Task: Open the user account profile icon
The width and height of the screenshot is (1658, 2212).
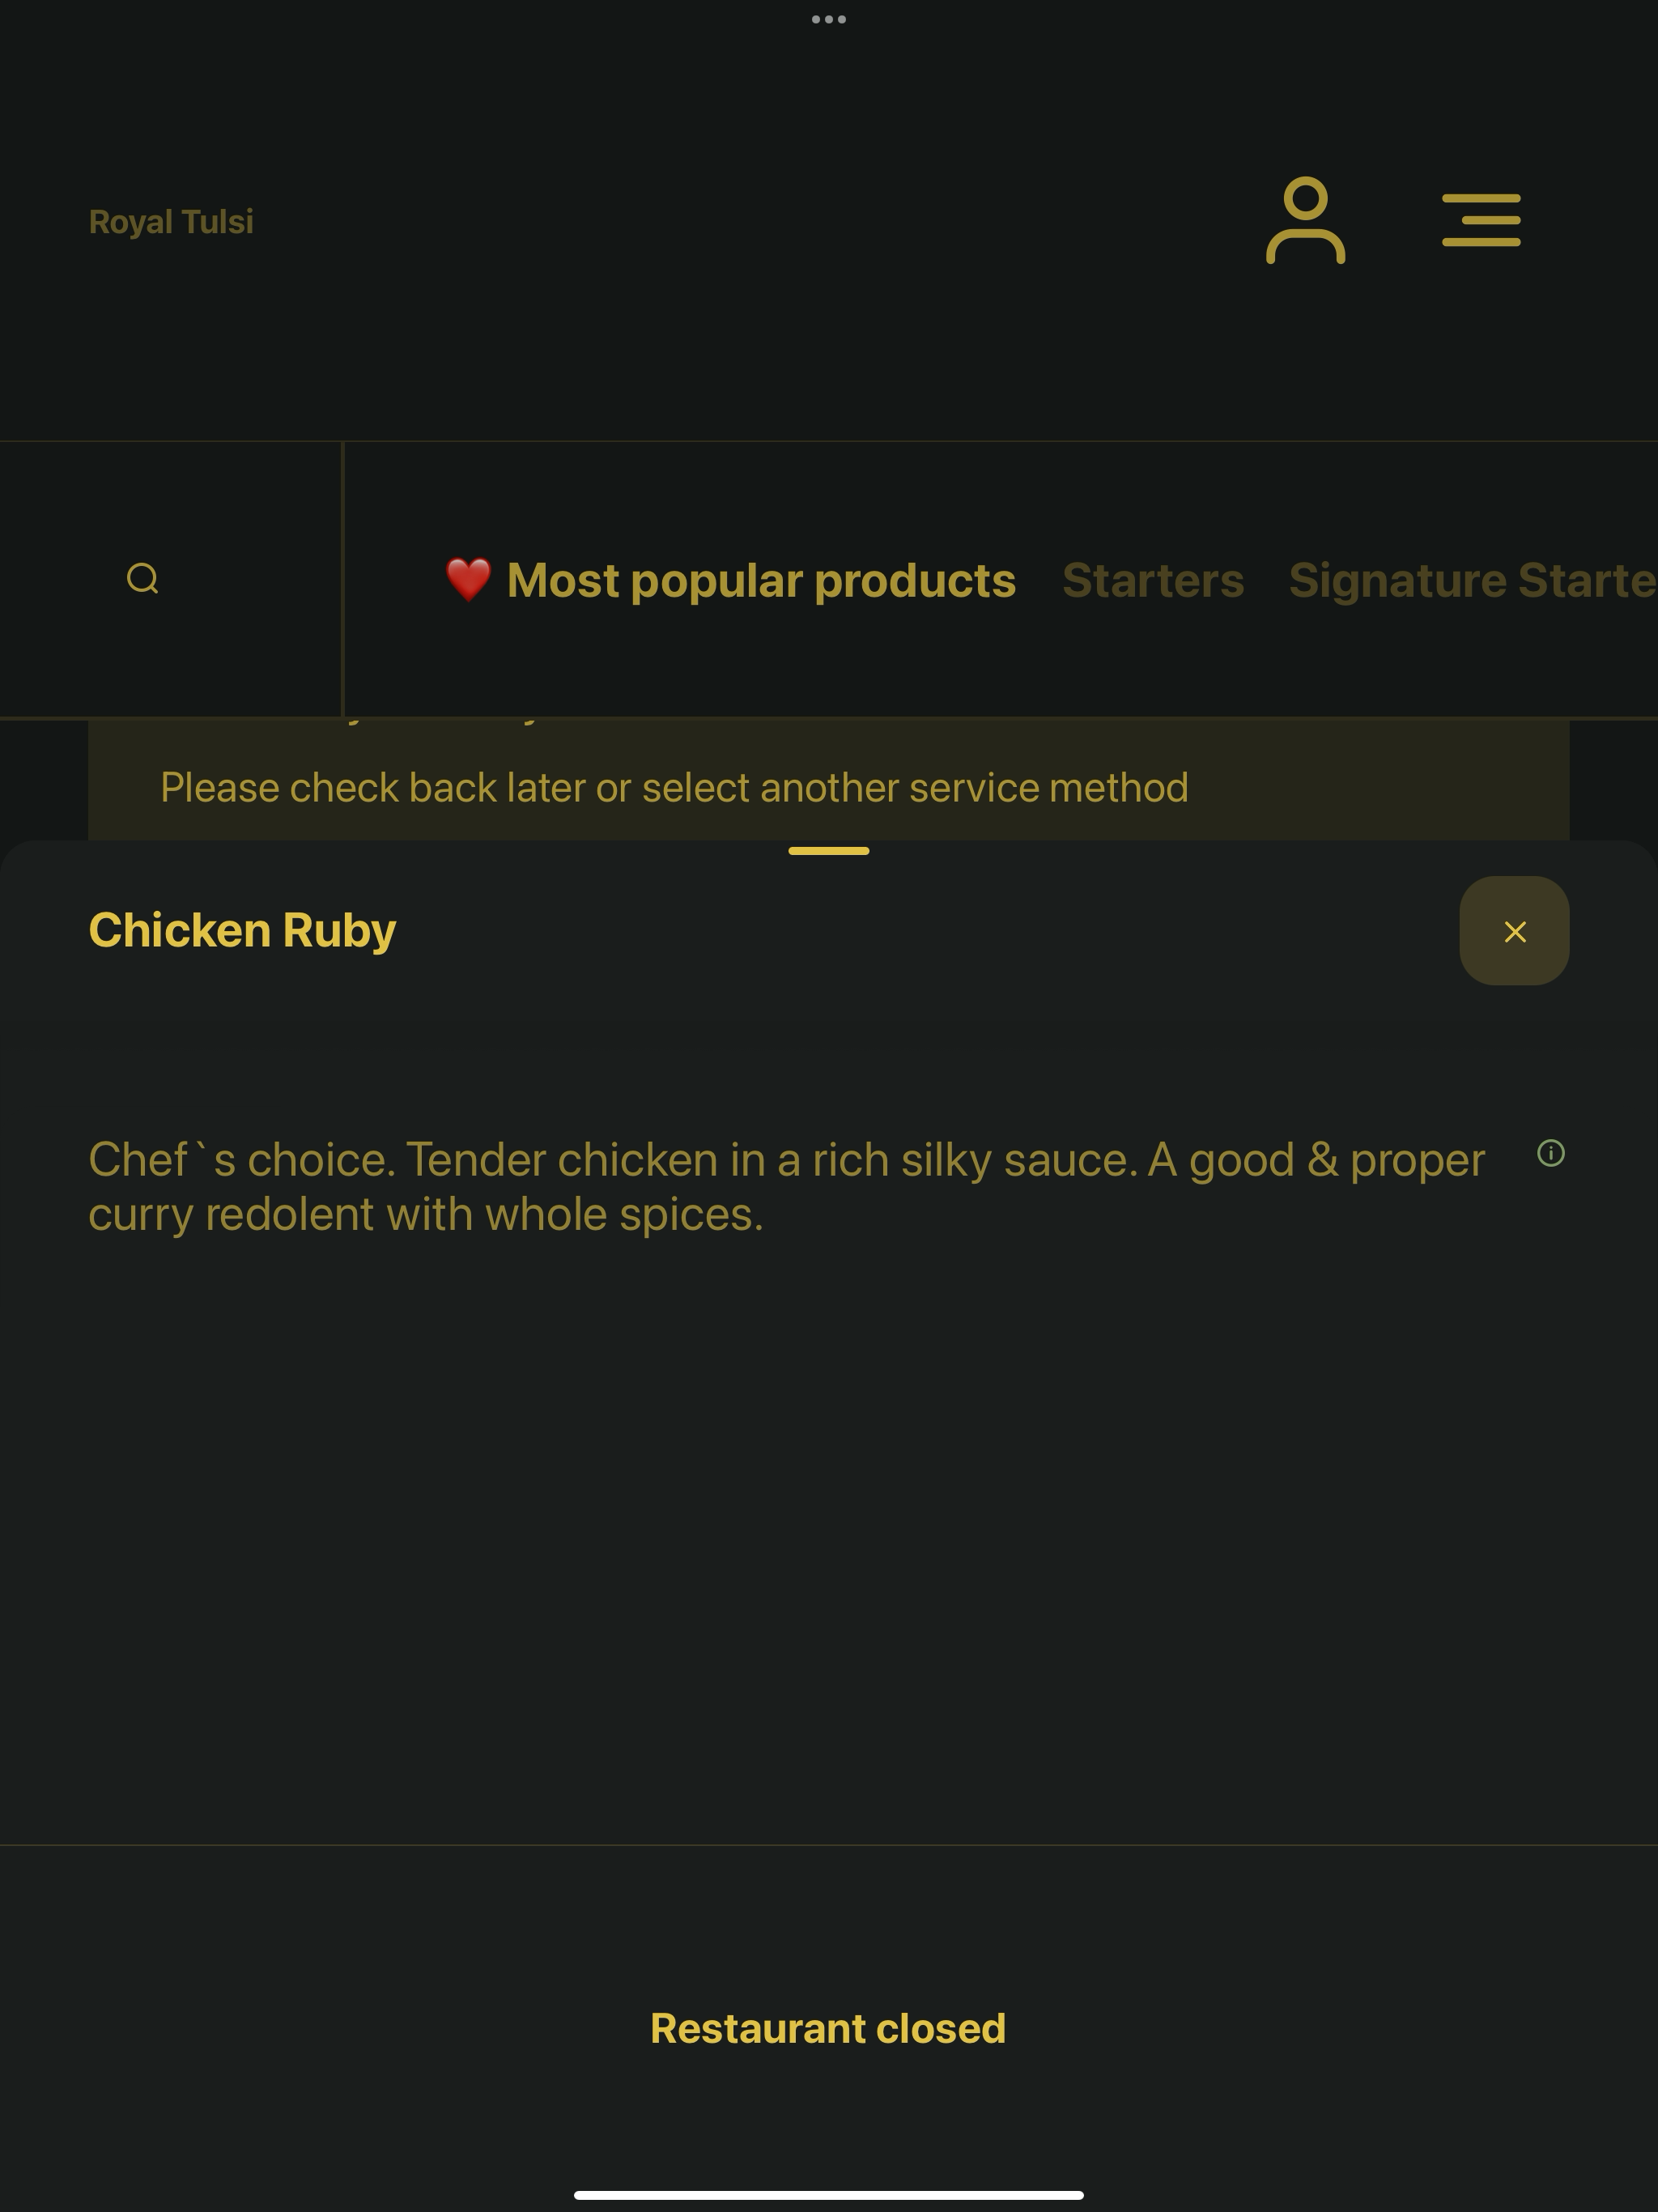Action: click(1305, 220)
